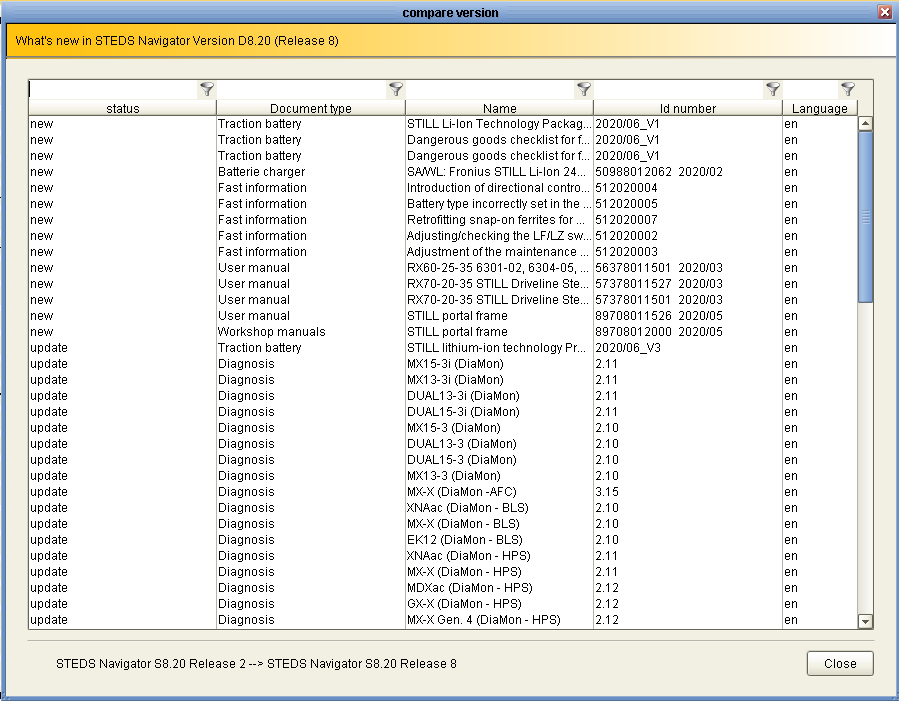
Task: Select GX-X (DiaMon - HPS) row
Action: pos(443,605)
